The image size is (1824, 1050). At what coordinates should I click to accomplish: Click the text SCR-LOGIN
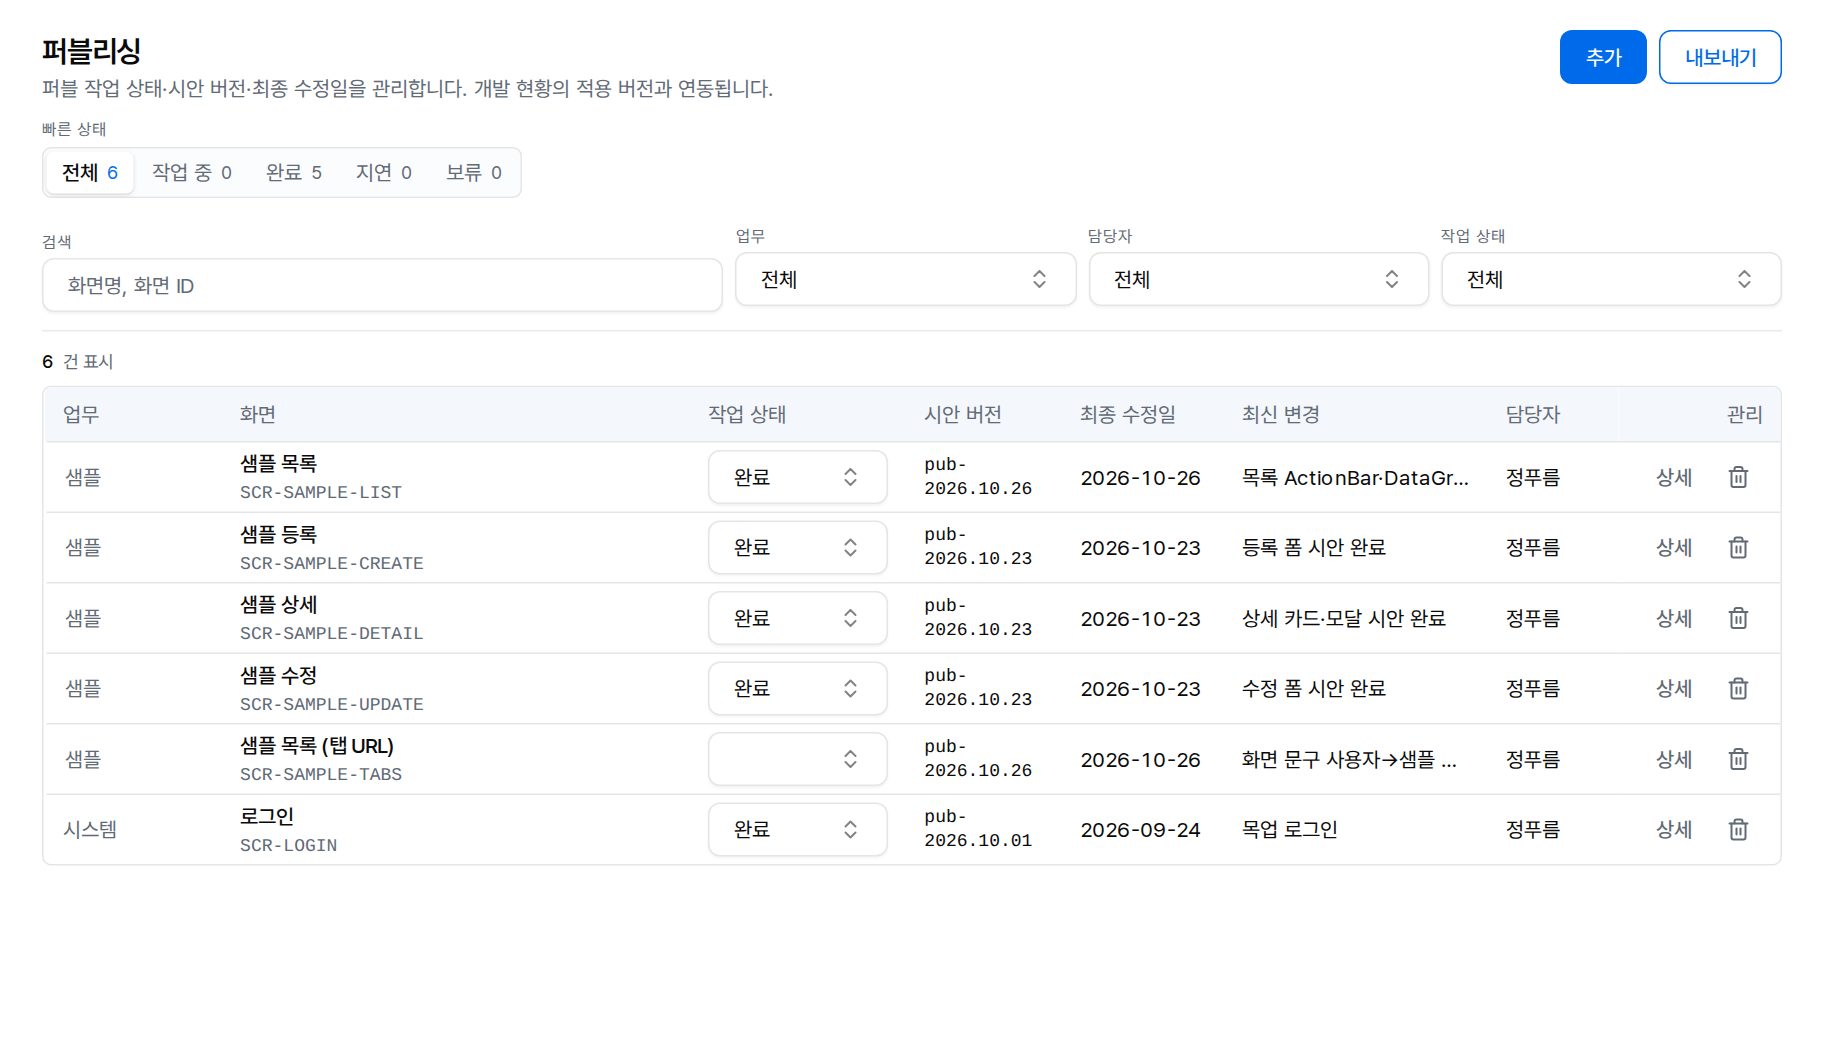coord(289,845)
